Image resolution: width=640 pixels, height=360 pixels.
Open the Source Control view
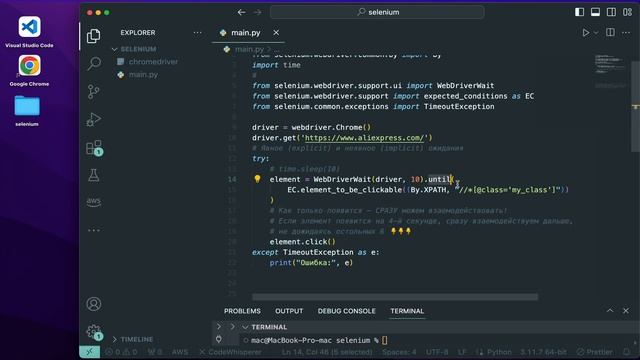93,91
